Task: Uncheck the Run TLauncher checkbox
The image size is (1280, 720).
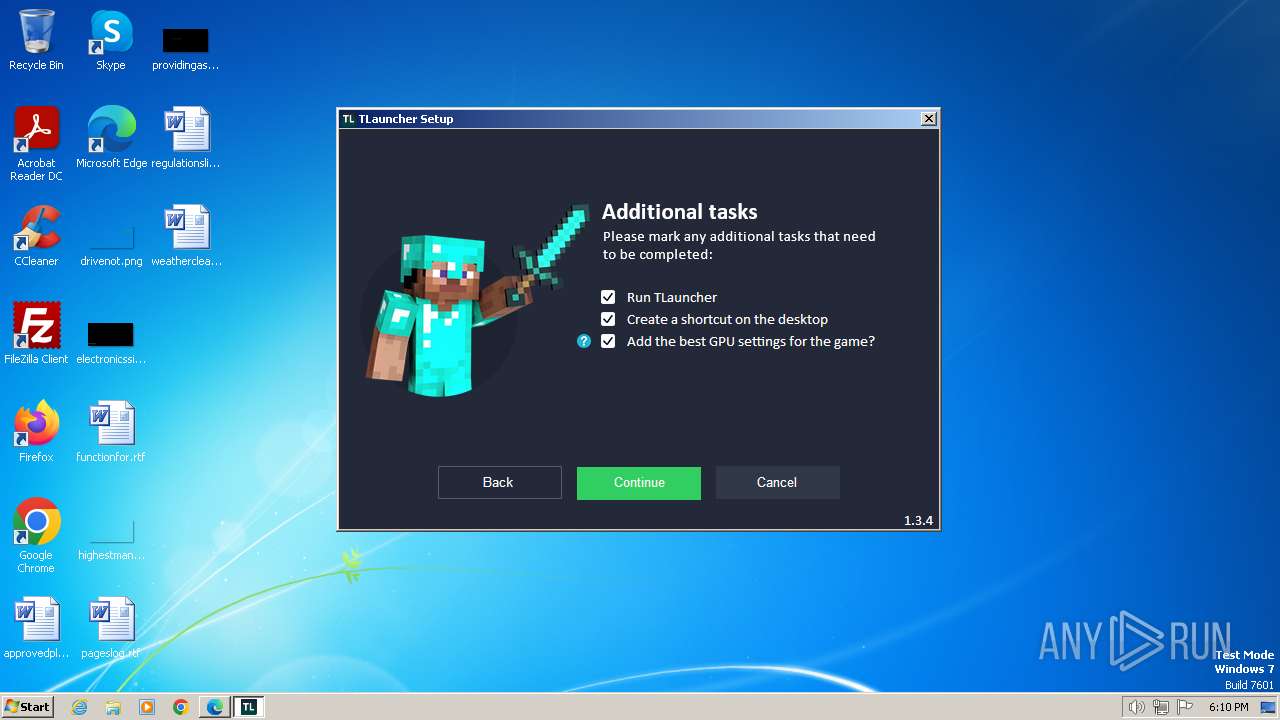Action: (x=608, y=297)
